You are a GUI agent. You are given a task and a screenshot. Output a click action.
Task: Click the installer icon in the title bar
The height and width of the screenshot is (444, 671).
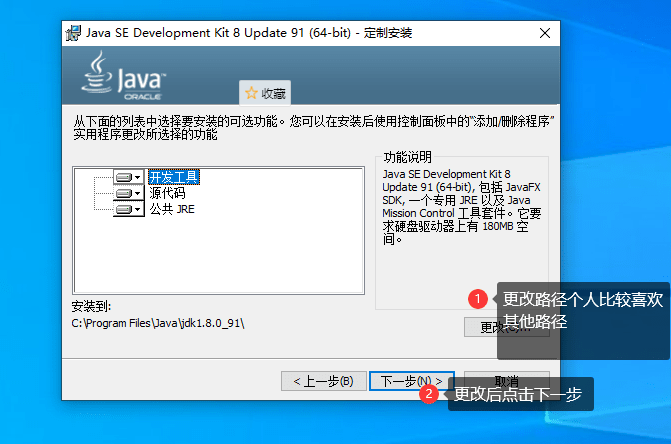point(74,32)
